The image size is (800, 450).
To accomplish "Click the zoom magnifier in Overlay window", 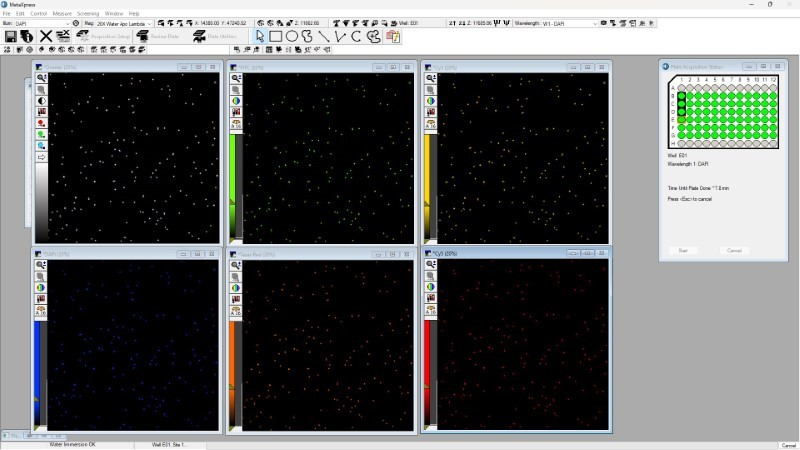I will pyautogui.click(x=41, y=78).
